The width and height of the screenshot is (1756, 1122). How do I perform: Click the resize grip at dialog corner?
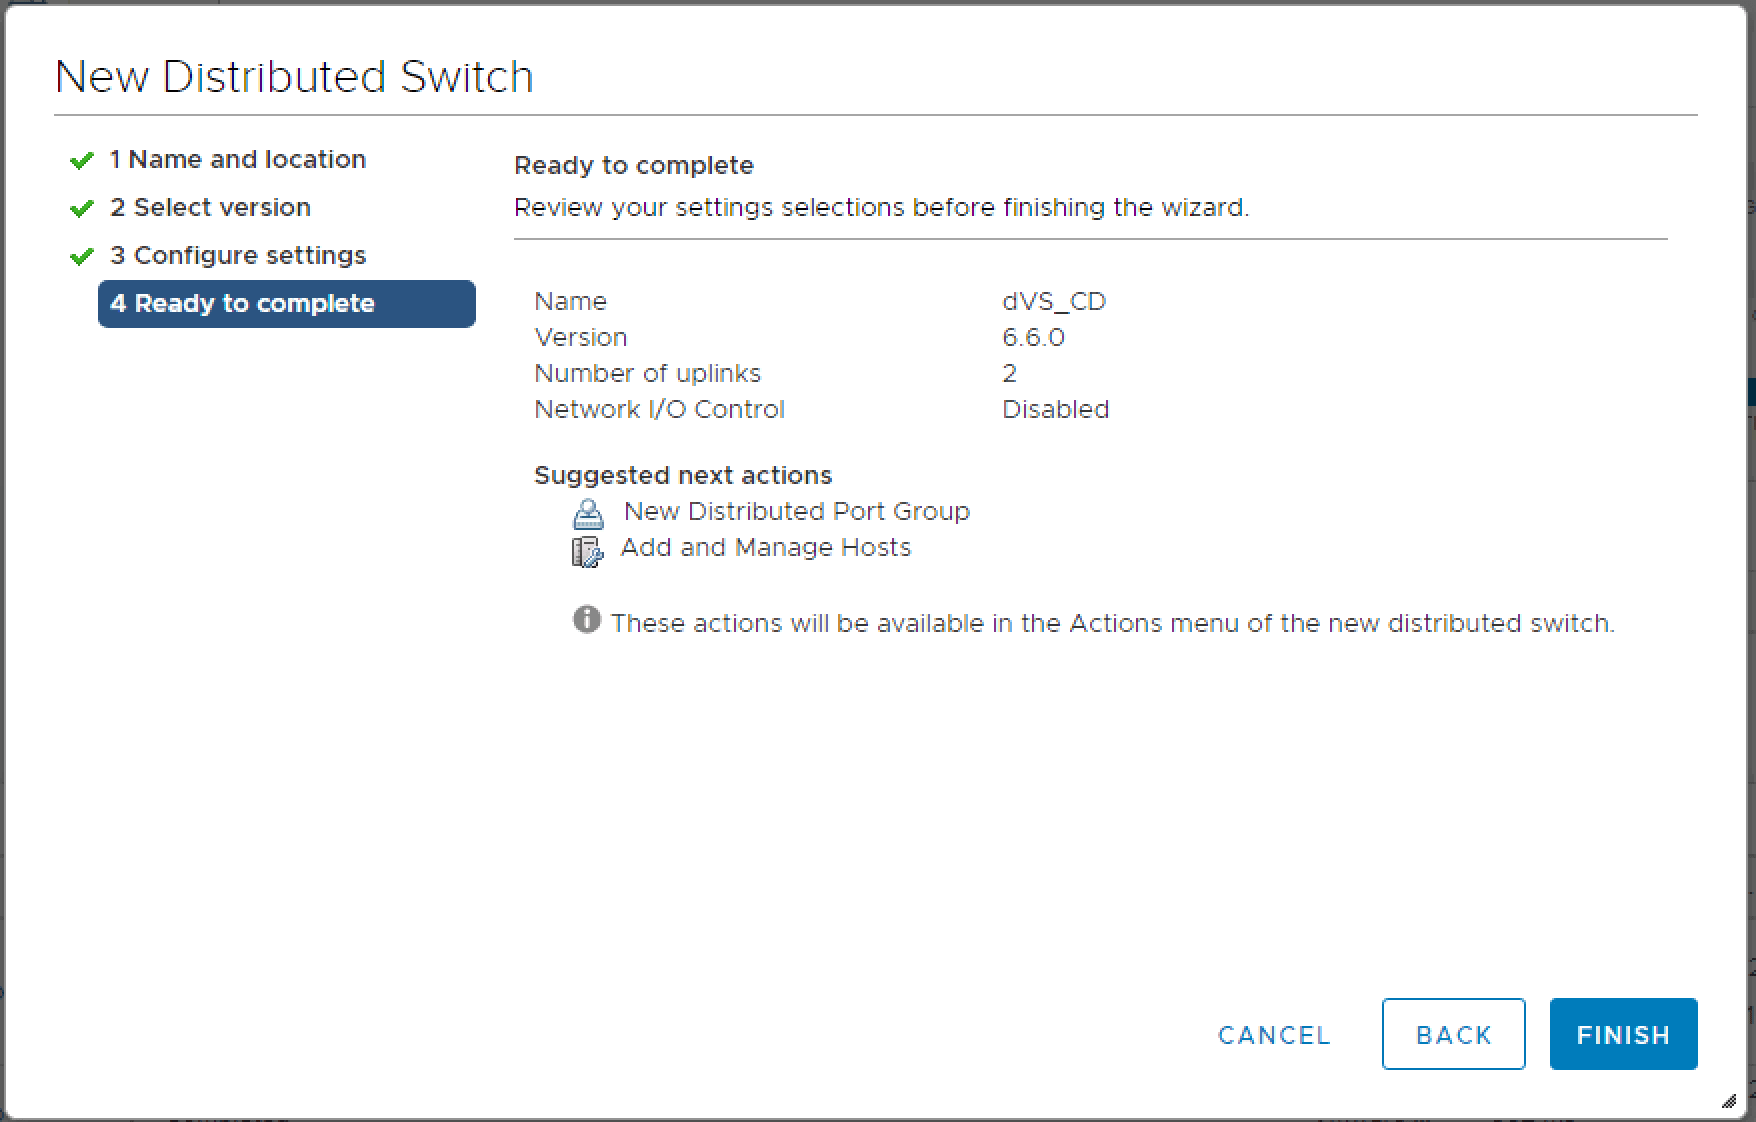coord(1729,1101)
